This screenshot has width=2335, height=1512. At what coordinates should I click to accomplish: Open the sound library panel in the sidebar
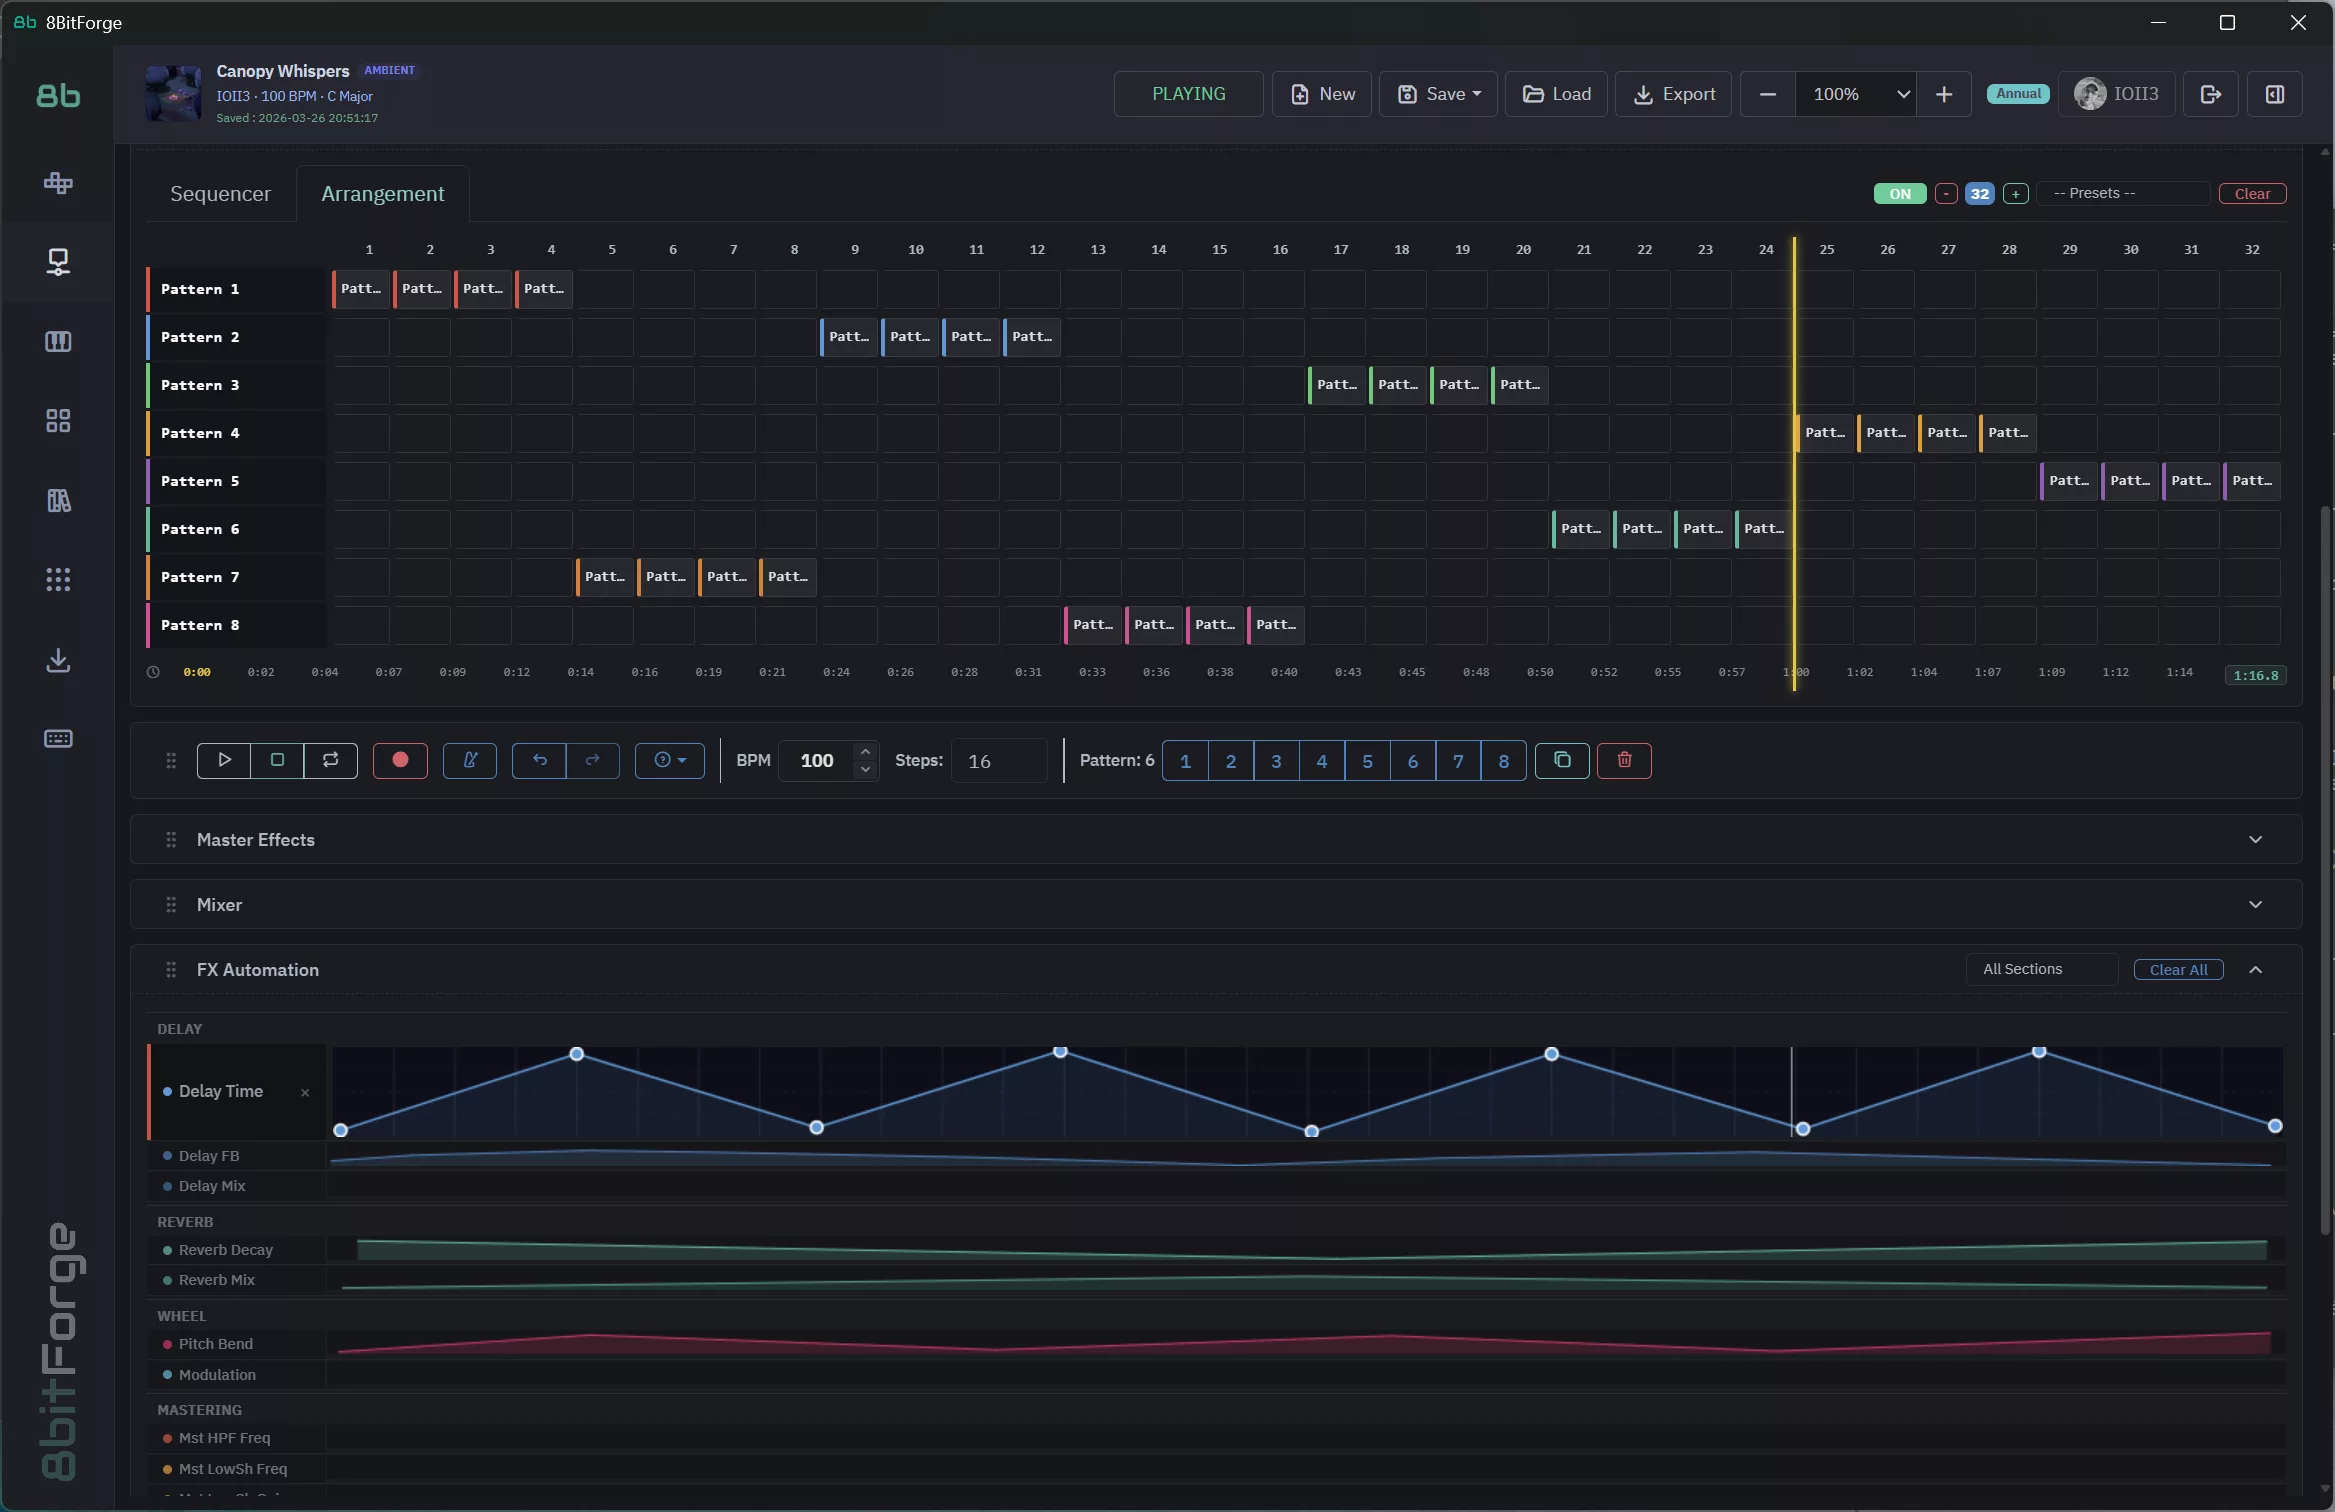[58, 501]
